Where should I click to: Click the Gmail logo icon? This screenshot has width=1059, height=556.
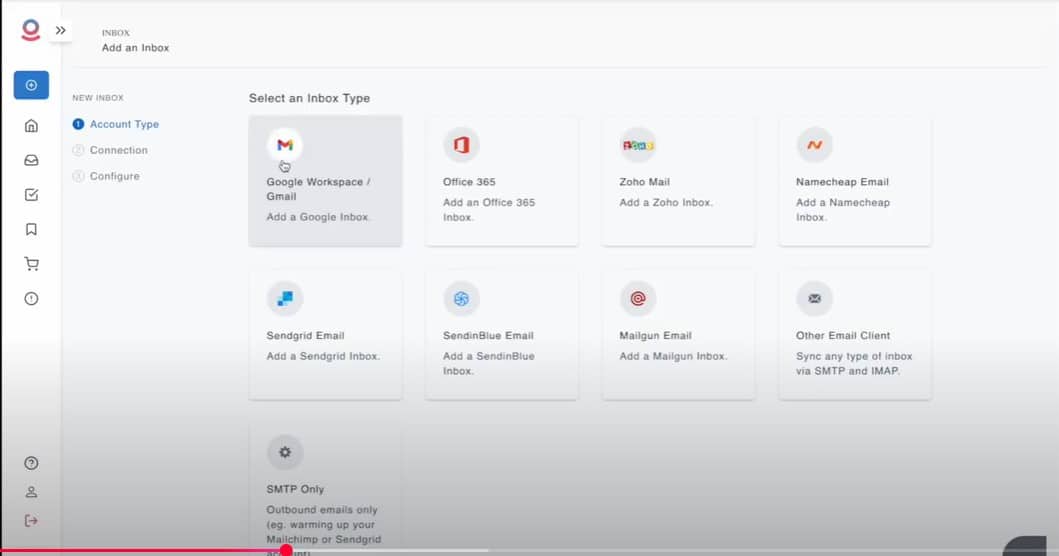click(x=285, y=145)
